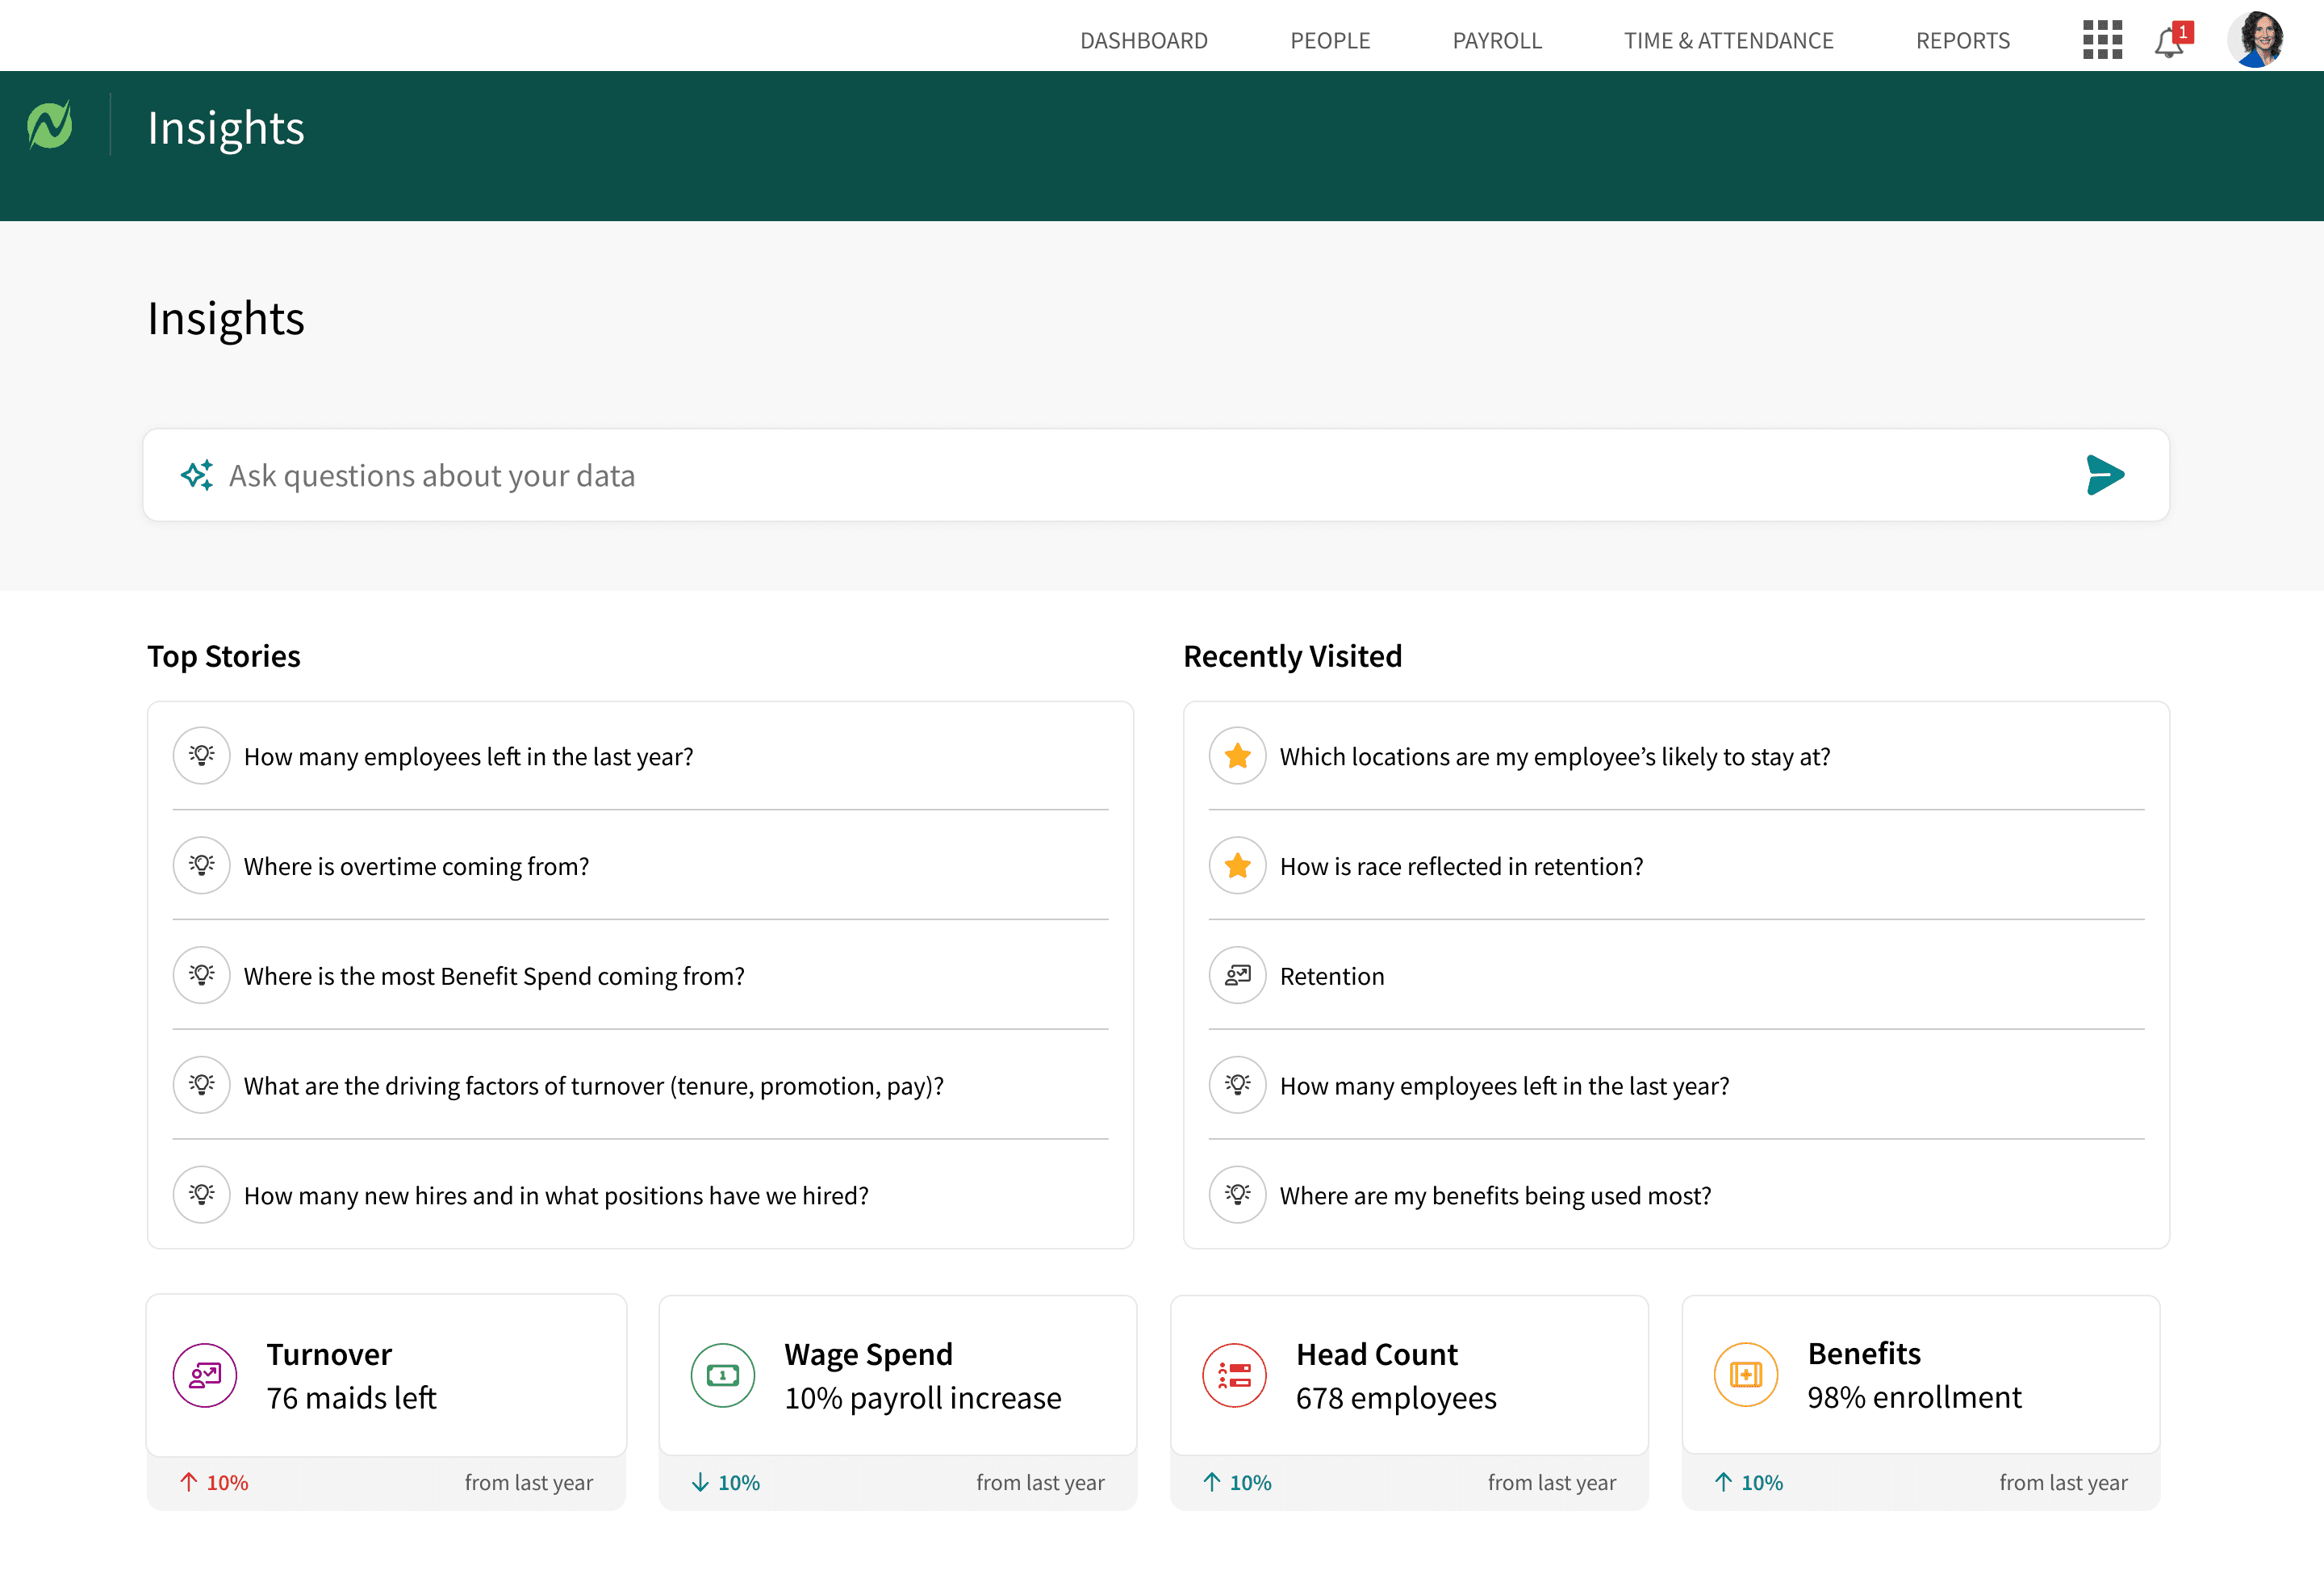The height and width of the screenshot is (1574, 2324).
Task: Click the lightbulb next to overtime question
Action: (x=202, y=865)
